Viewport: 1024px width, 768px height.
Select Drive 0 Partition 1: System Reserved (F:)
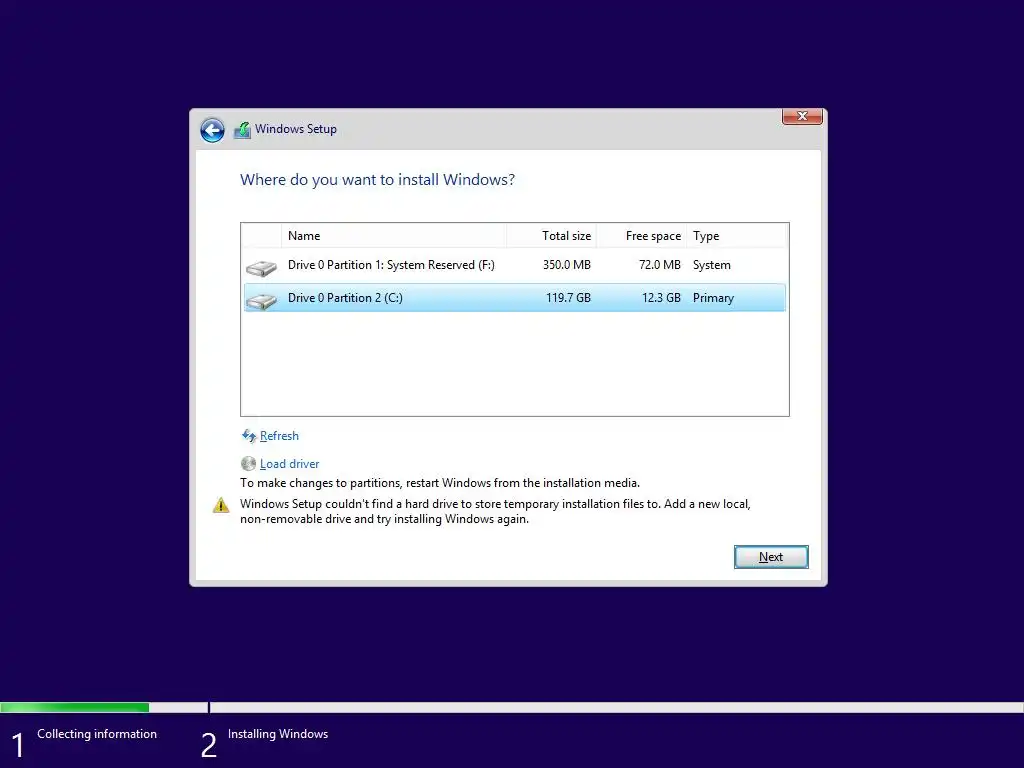point(515,265)
